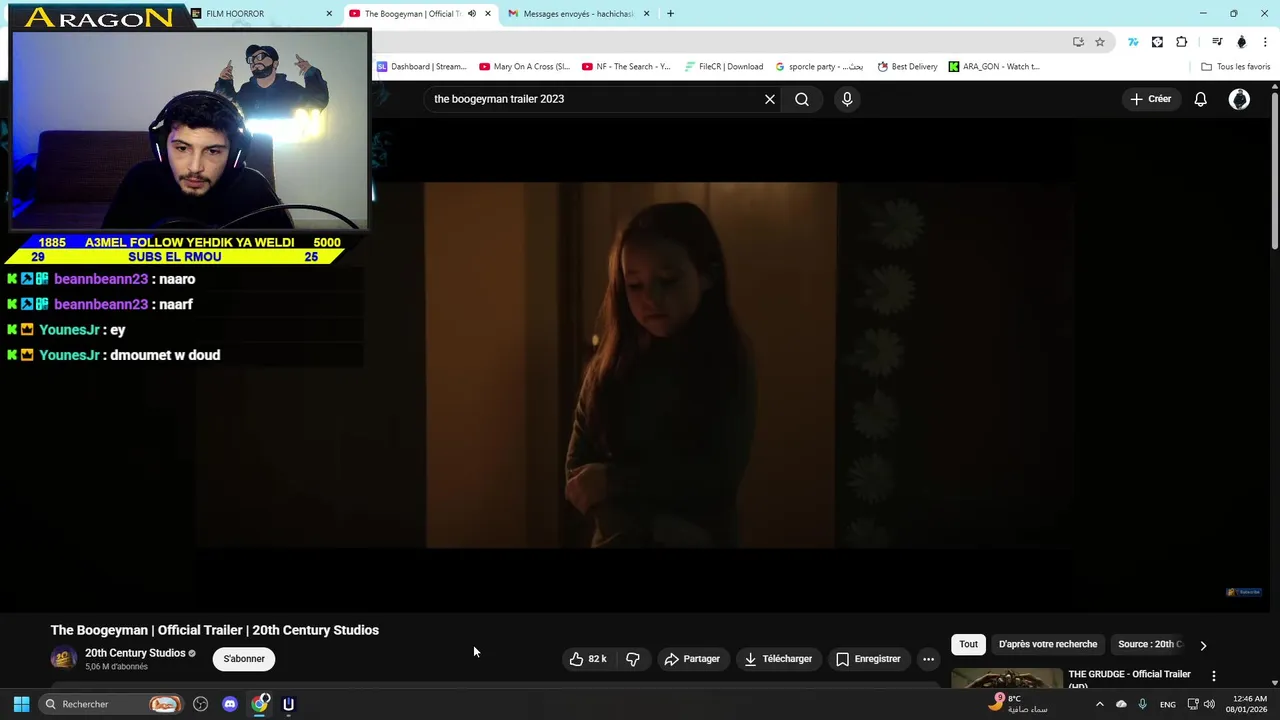Open the Mary On A Cross bookmark
Viewport: 1280px width, 720px height.
click(x=525, y=67)
